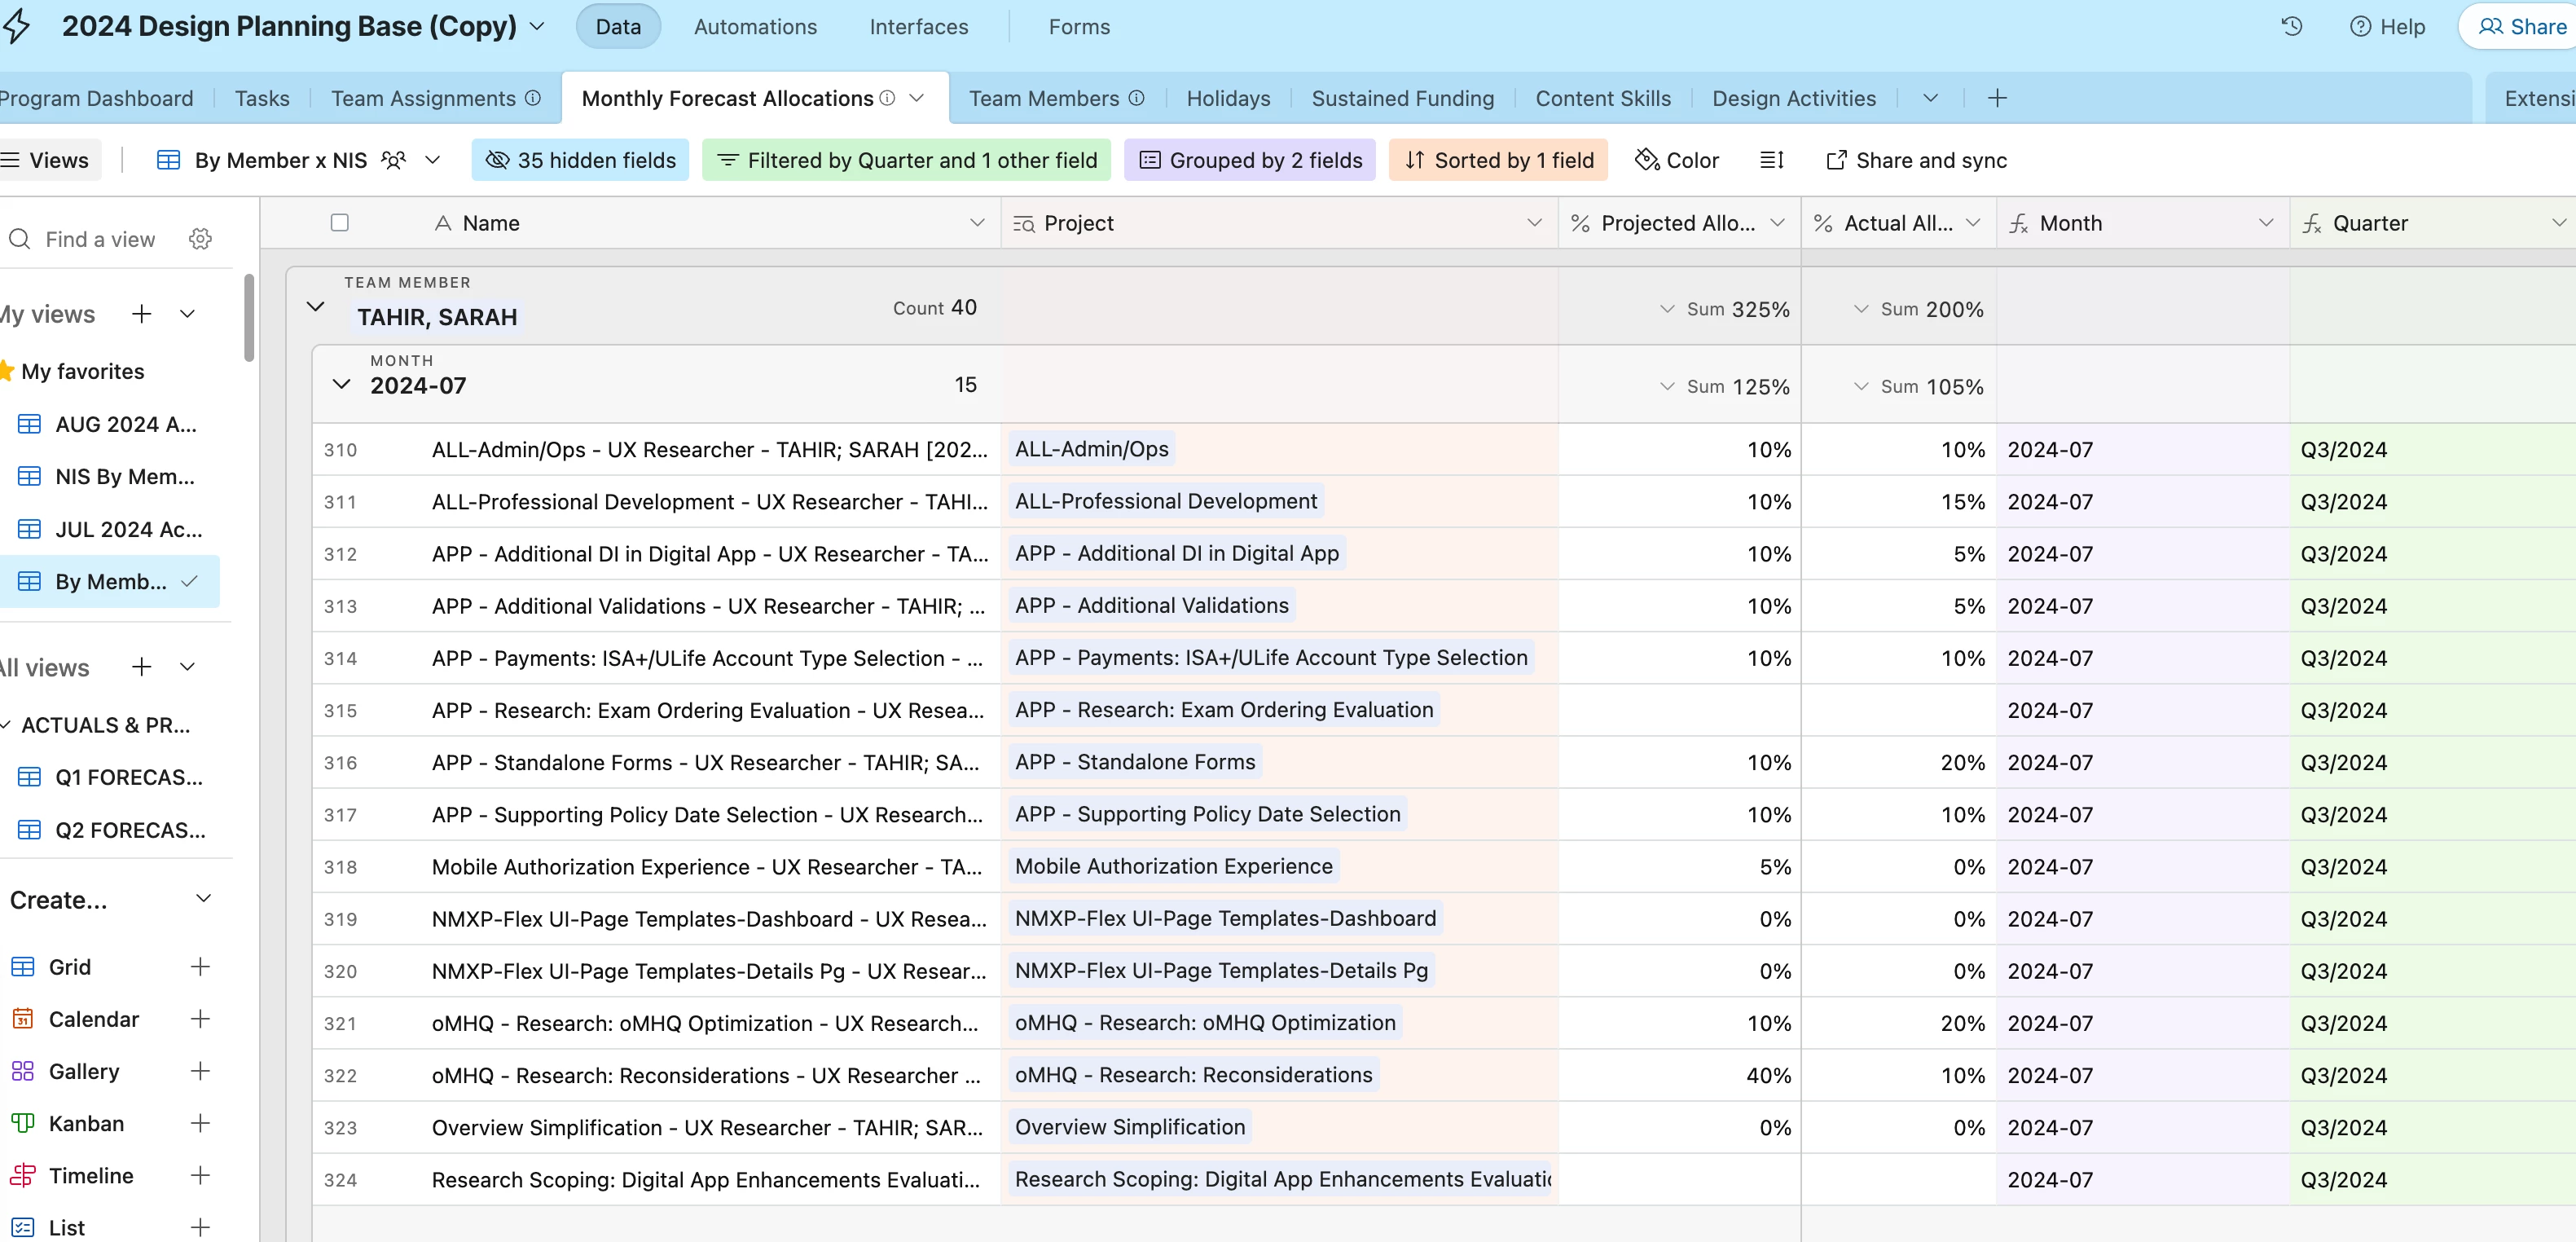Open the Project column dropdown arrow

point(1535,223)
